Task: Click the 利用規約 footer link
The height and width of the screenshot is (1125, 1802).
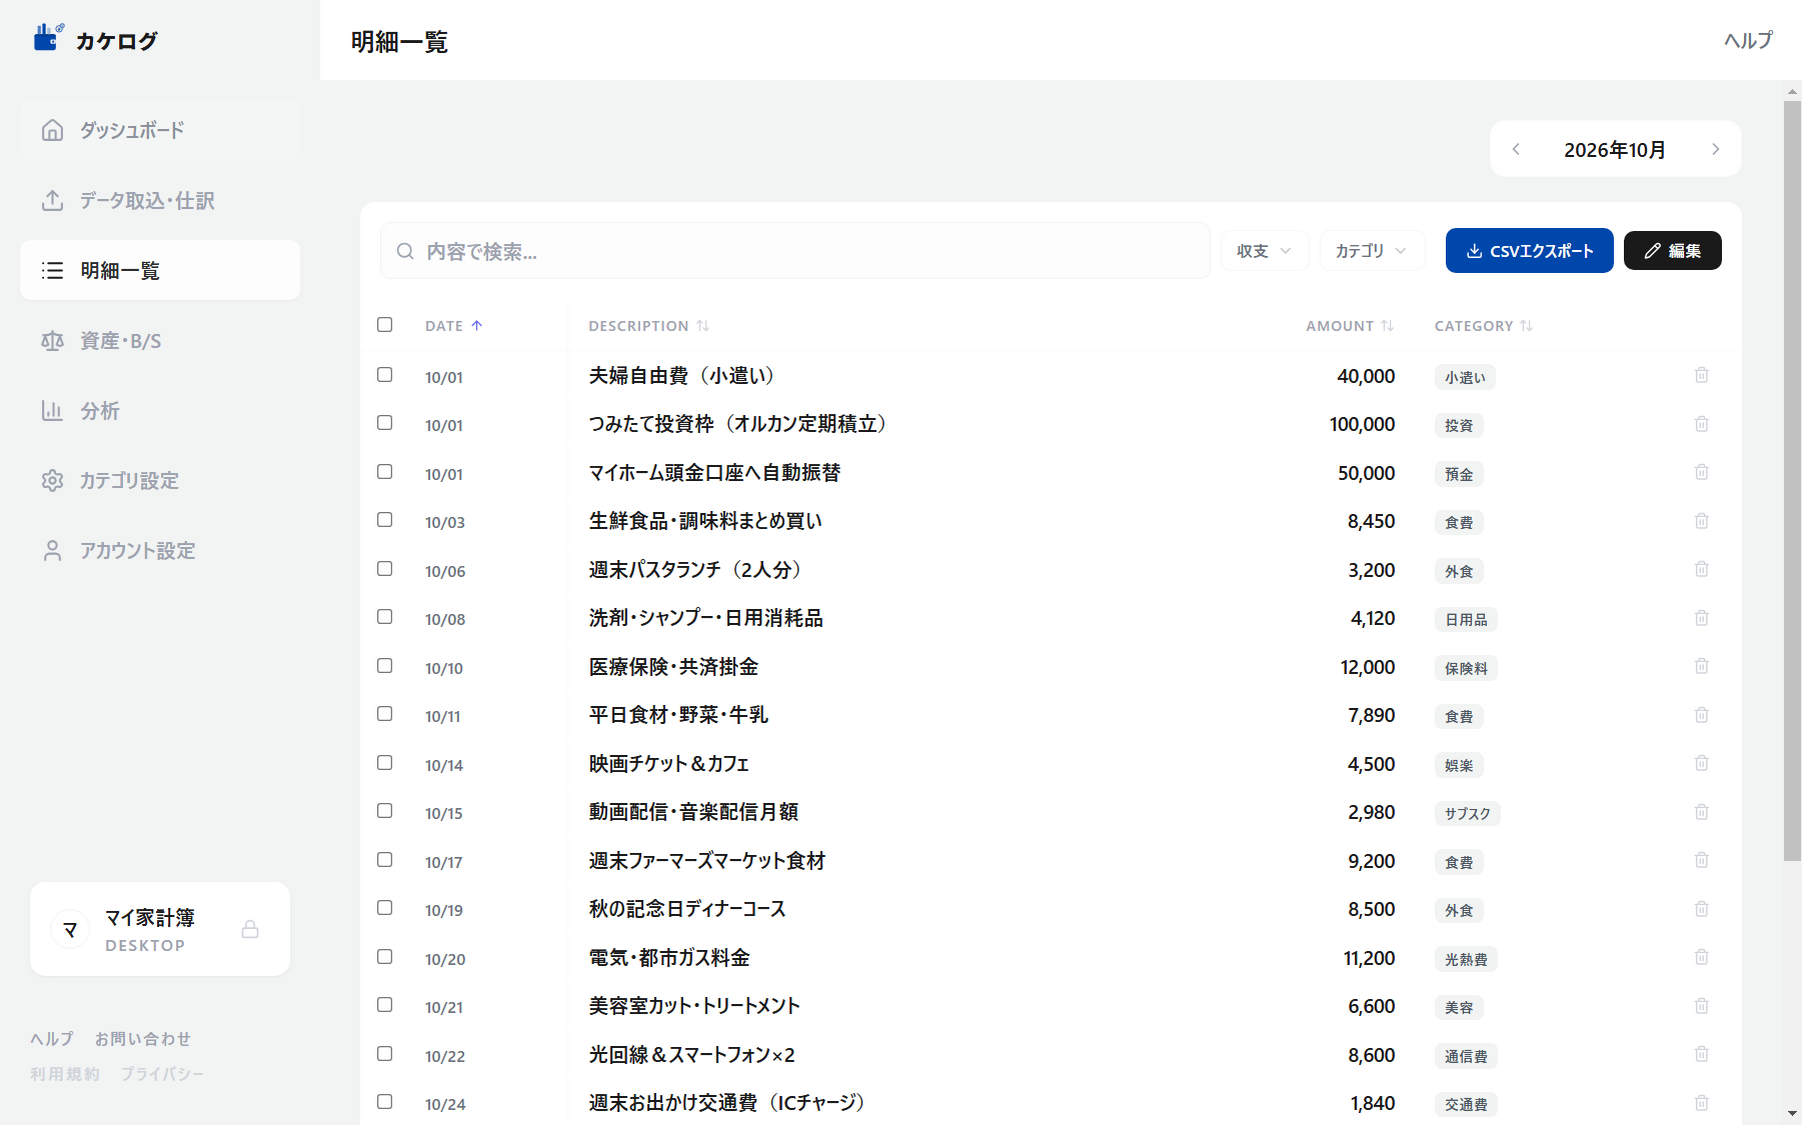Action: [65, 1074]
